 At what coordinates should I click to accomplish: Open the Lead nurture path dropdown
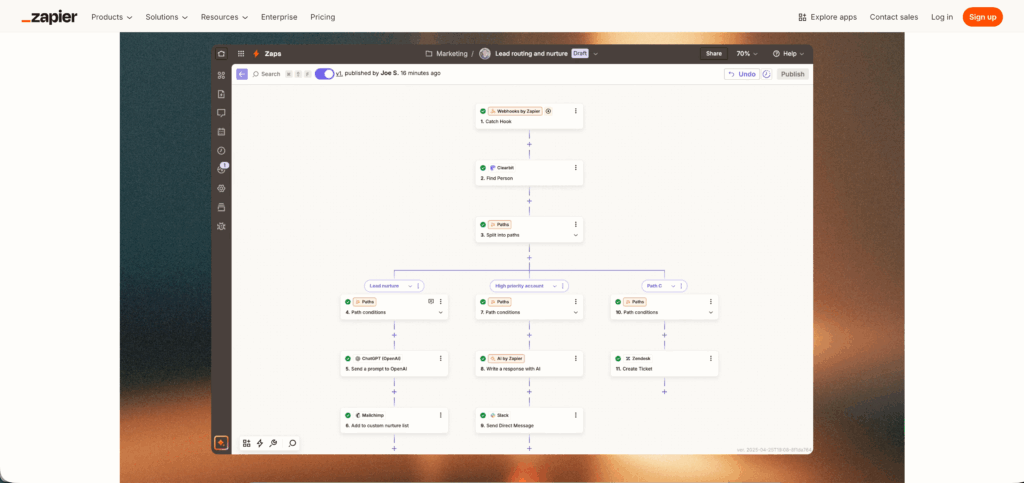point(410,286)
